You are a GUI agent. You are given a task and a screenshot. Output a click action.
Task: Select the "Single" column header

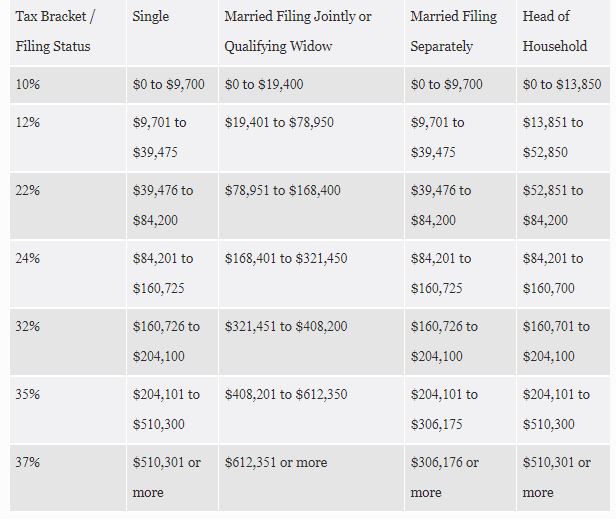[x=151, y=18]
